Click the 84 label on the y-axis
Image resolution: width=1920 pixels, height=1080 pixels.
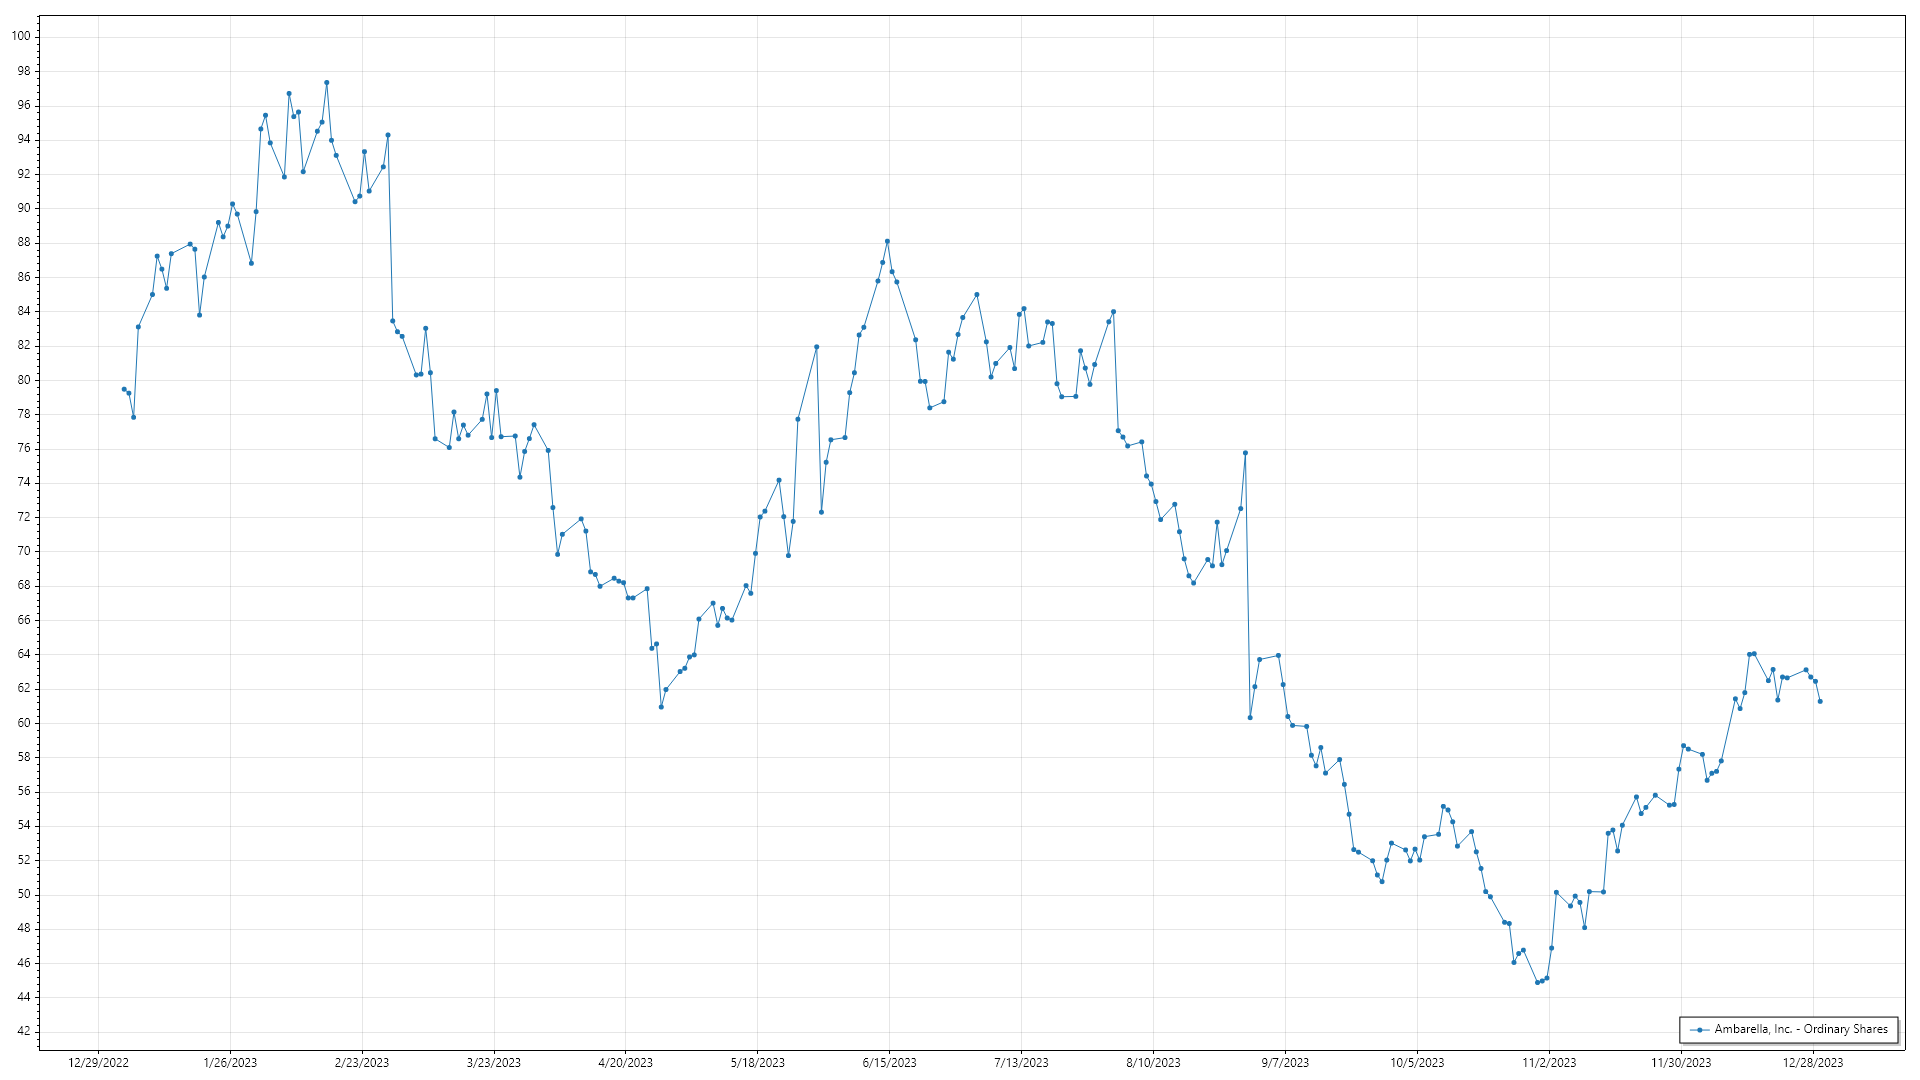point(24,311)
